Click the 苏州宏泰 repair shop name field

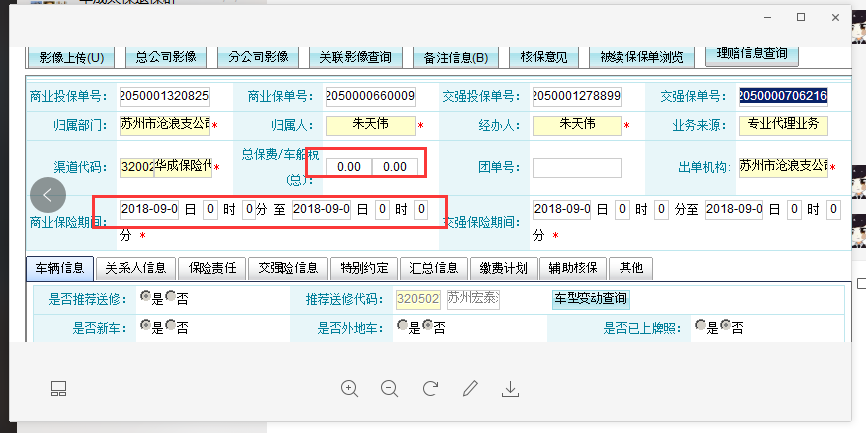[473, 299]
